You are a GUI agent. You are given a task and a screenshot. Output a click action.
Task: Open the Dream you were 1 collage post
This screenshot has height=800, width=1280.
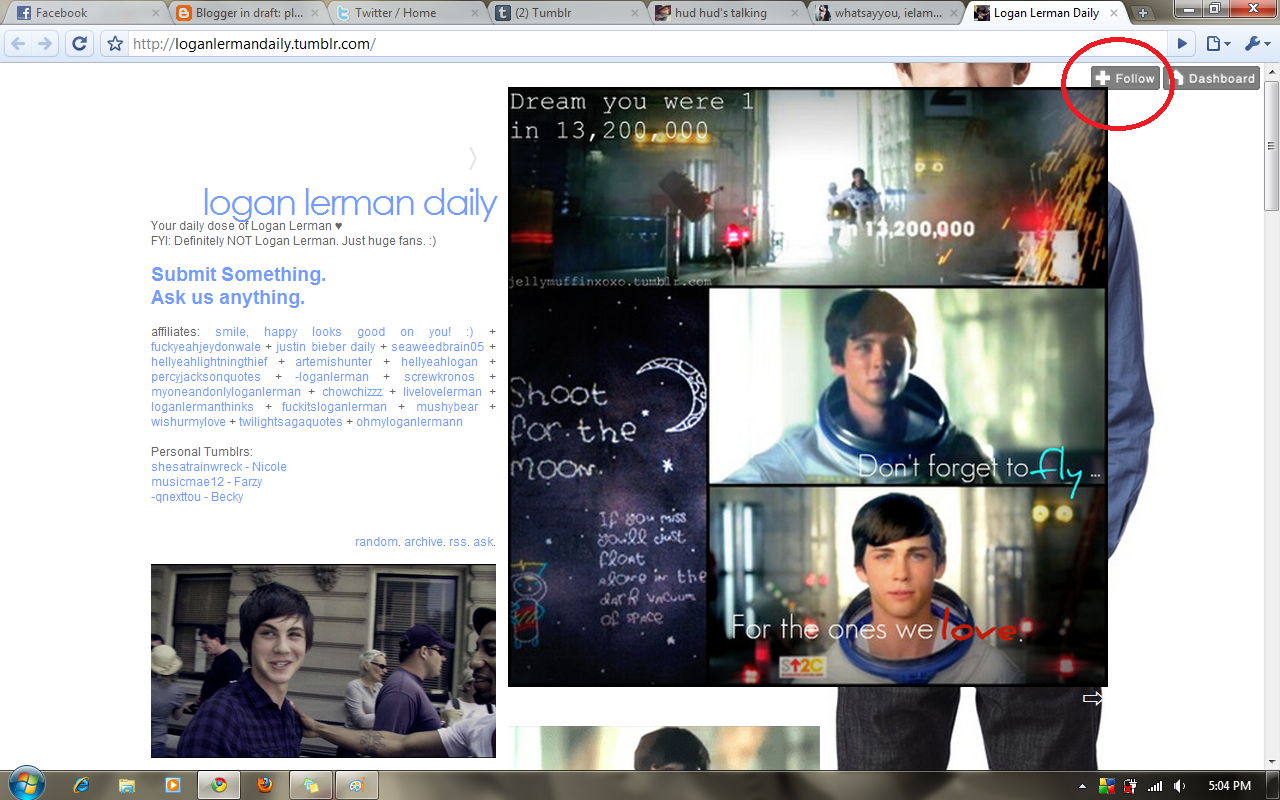(x=808, y=387)
